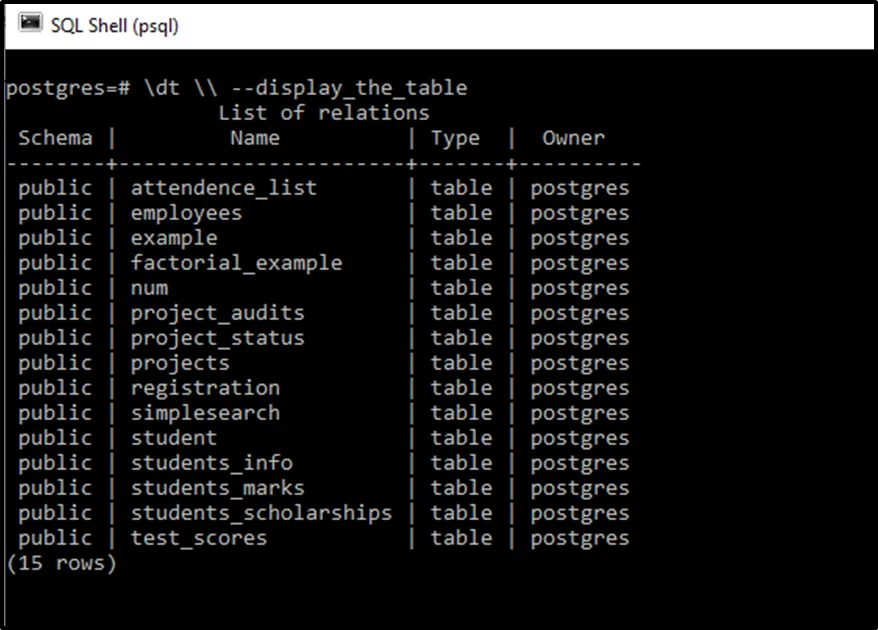The height and width of the screenshot is (630, 878).
Task: Click the "(15 rows)" result count text
Action: pyautogui.click(x=62, y=563)
